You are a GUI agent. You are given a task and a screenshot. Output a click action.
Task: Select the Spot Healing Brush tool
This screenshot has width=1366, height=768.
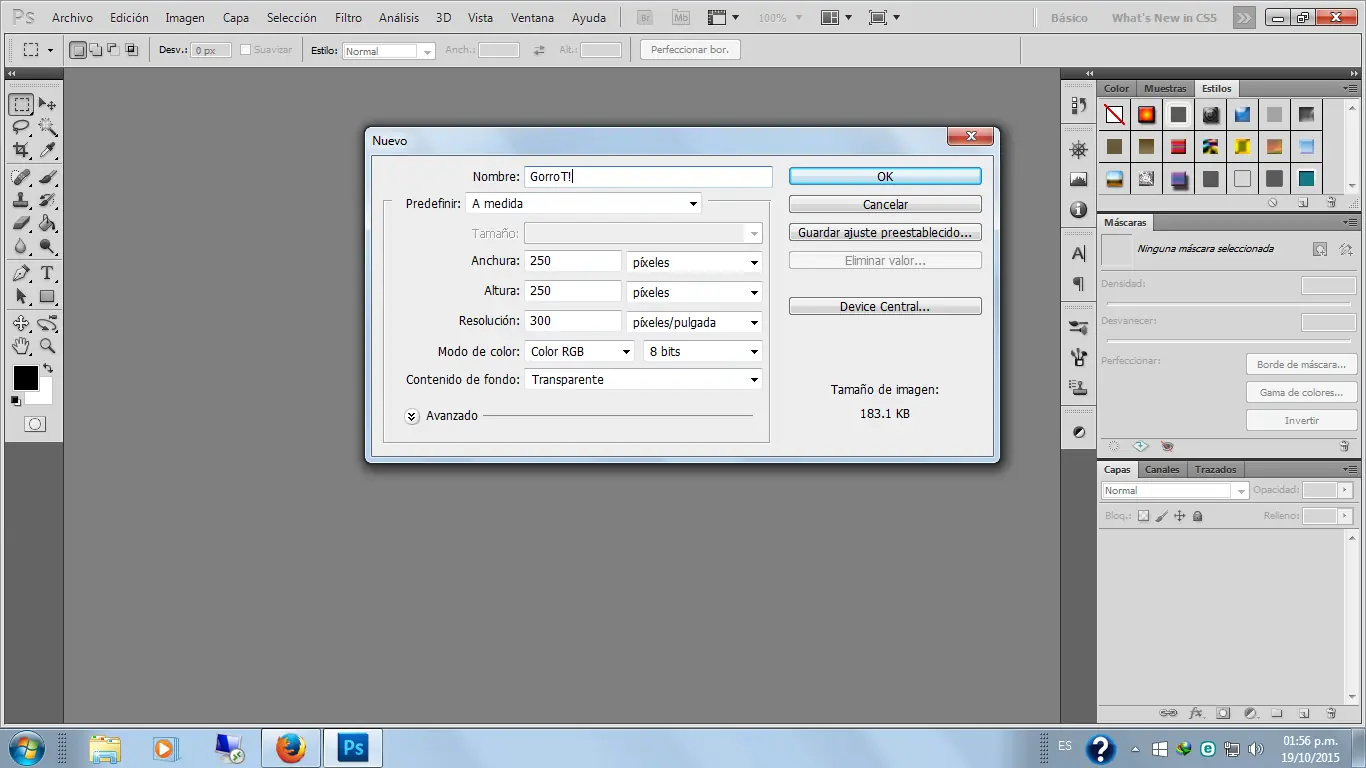21,177
